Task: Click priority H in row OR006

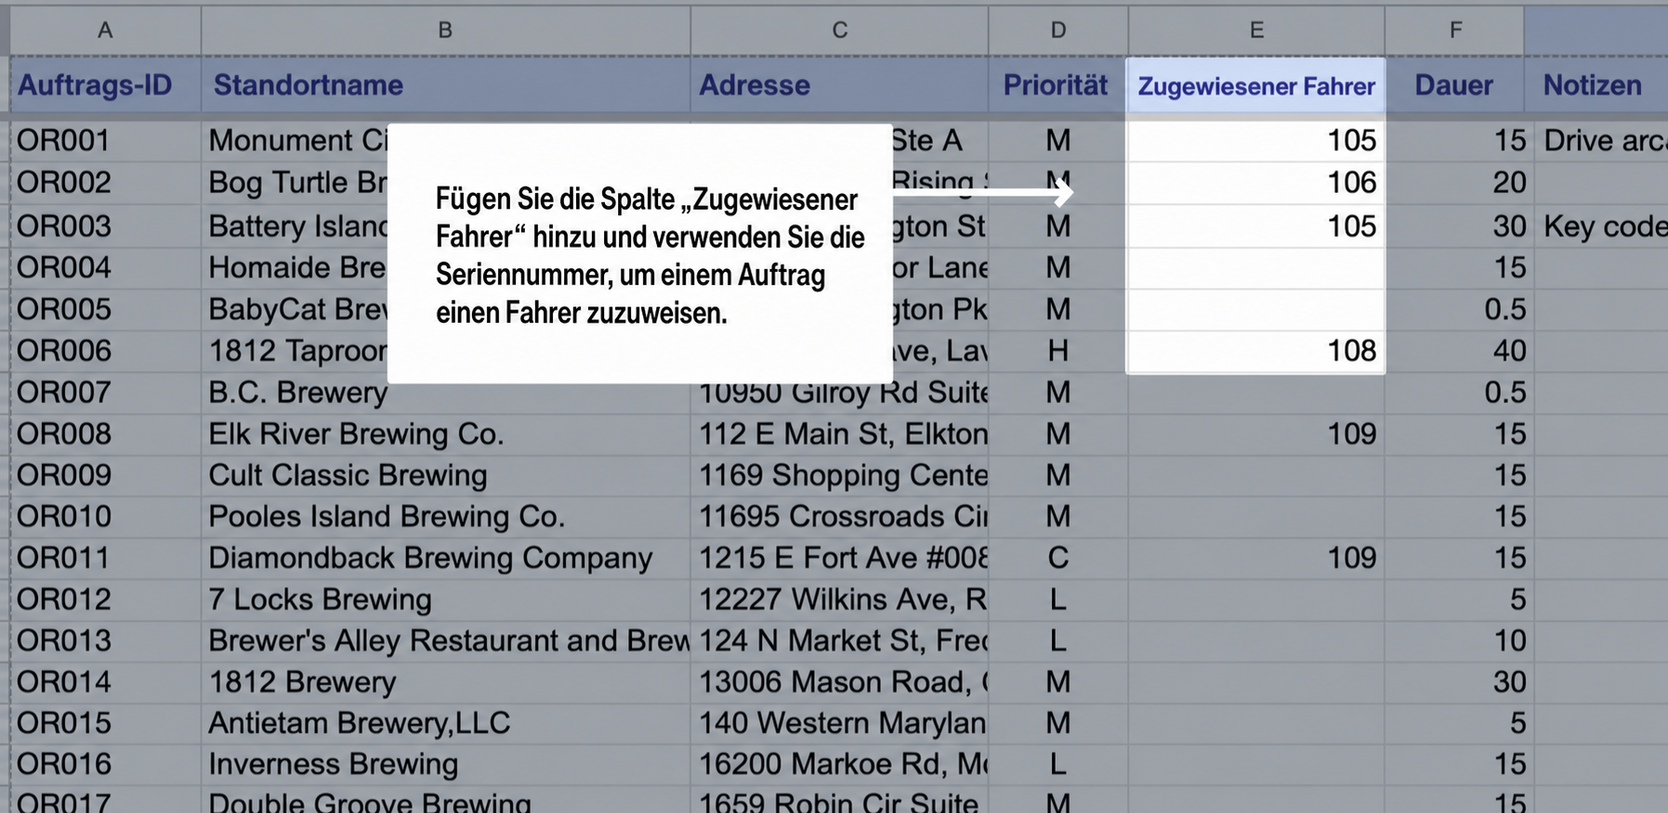Action: tap(1058, 351)
